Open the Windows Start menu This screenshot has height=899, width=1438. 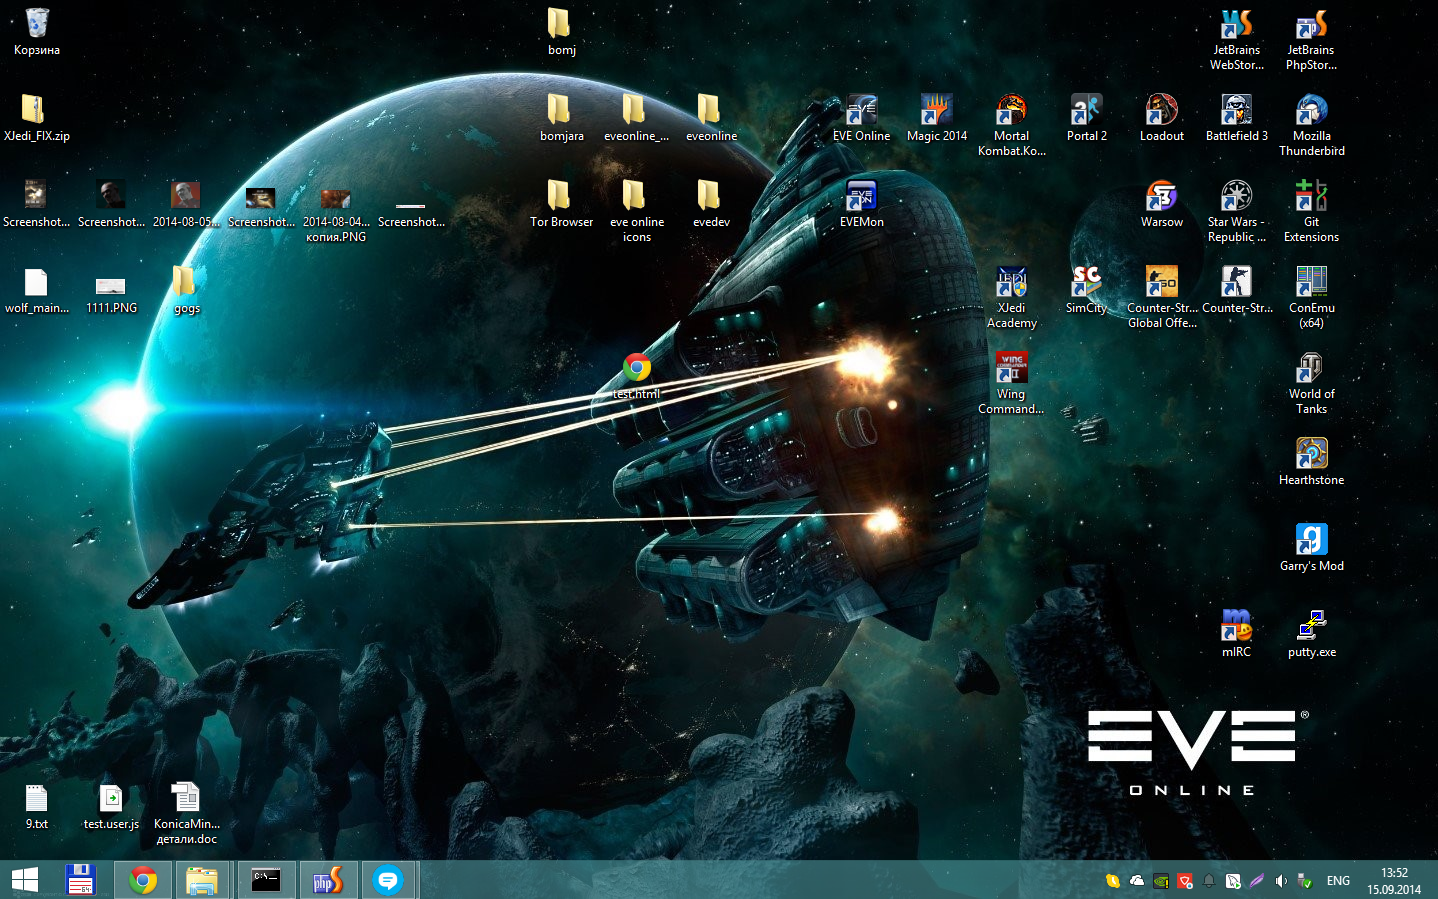click(25, 880)
